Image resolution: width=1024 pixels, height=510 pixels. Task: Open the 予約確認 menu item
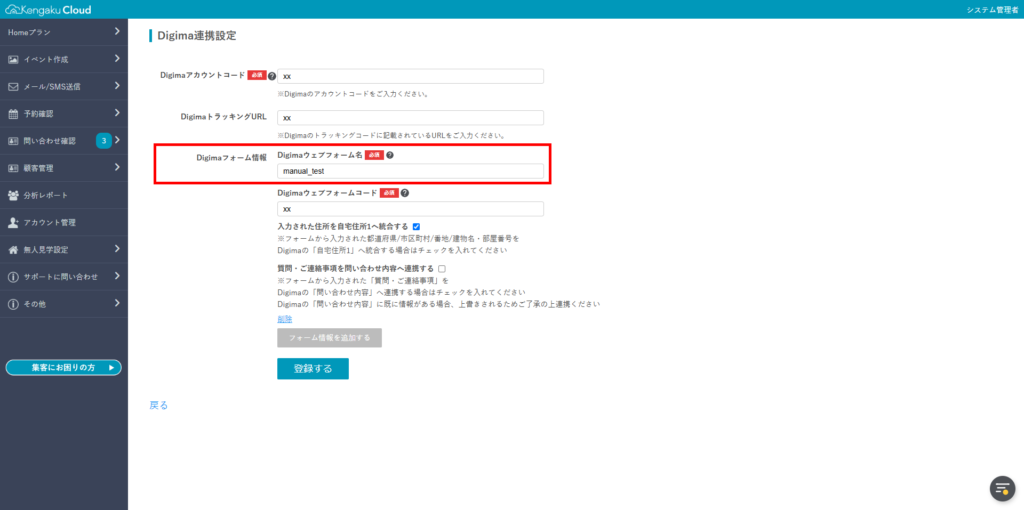tap(64, 114)
